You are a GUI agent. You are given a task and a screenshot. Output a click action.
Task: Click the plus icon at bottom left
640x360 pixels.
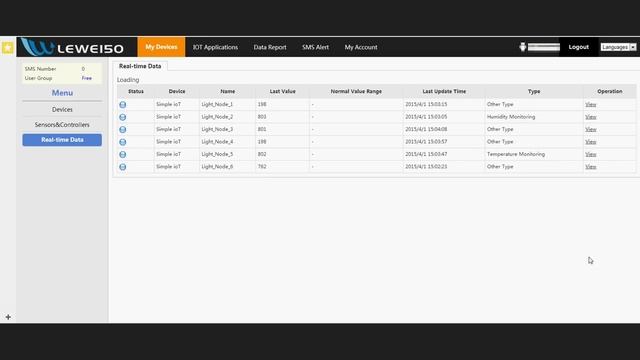pos(8,317)
